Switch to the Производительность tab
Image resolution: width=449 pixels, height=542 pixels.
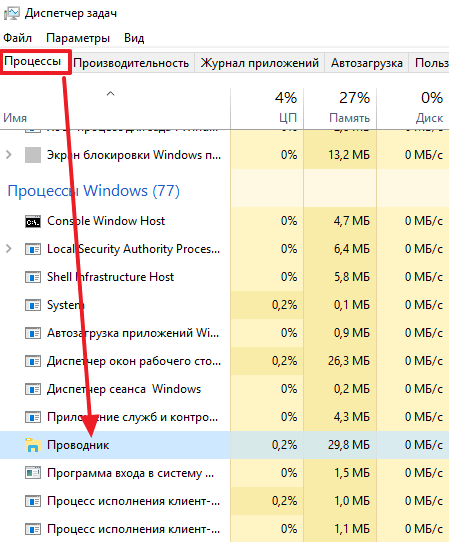click(131, 63)
